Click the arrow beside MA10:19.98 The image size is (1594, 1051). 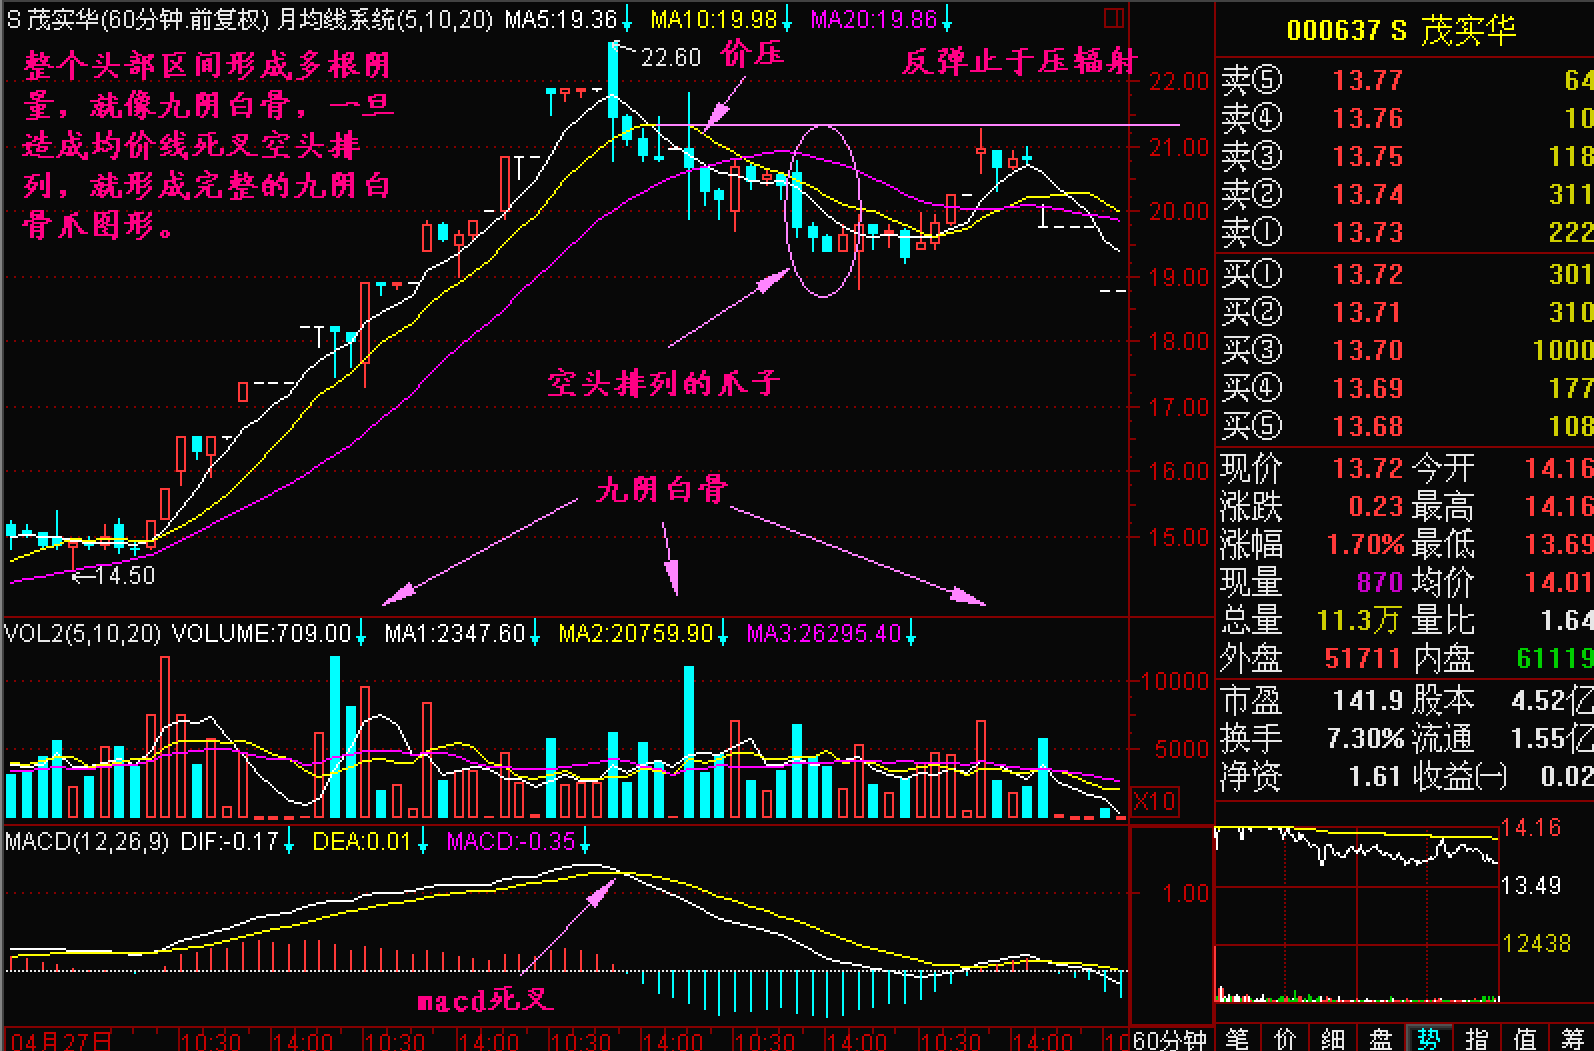[x=787, y=19]
